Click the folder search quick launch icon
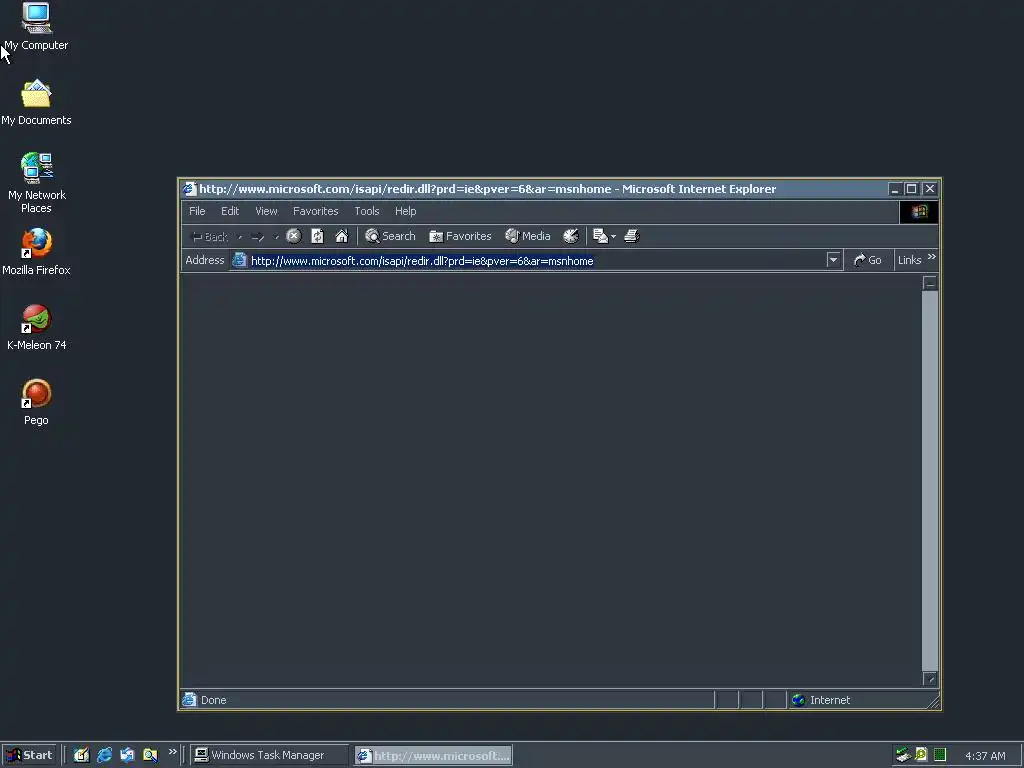This screenshot has width=1024, height=768. 150,755
